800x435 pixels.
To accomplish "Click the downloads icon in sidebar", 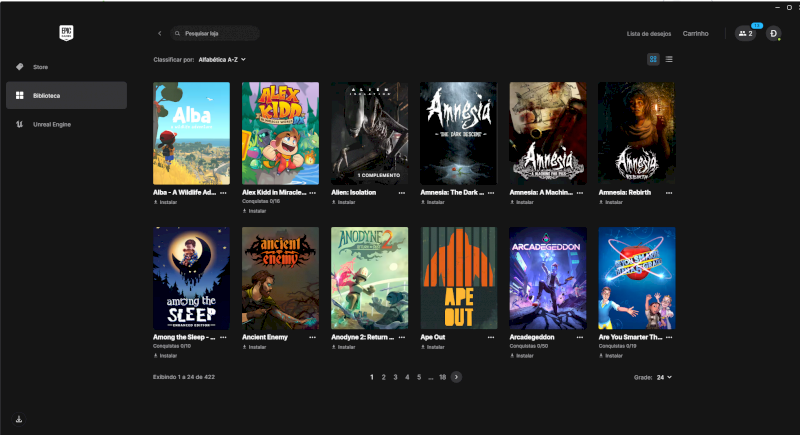I will pos(19,419).
